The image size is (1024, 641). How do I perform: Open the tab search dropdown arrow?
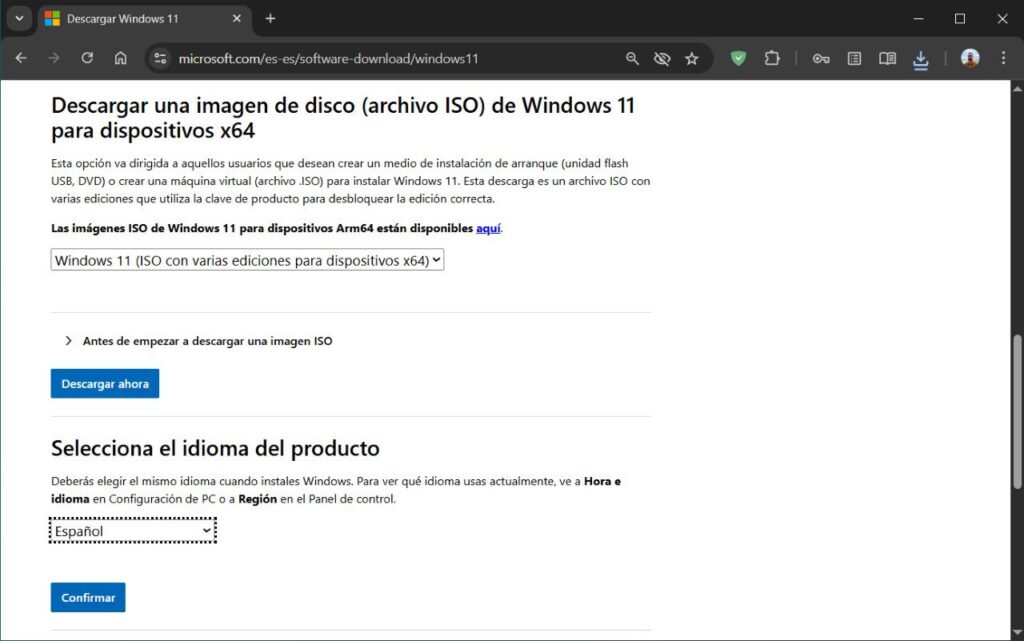[x=19, y=18]
